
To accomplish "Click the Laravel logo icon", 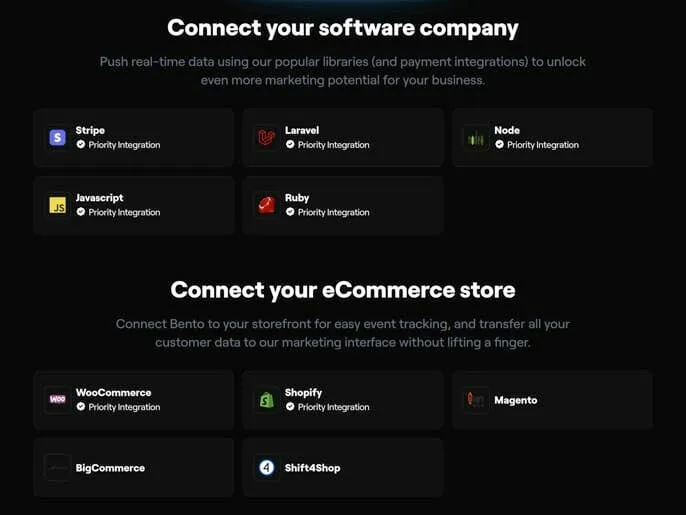I will (x=267, y=138).
